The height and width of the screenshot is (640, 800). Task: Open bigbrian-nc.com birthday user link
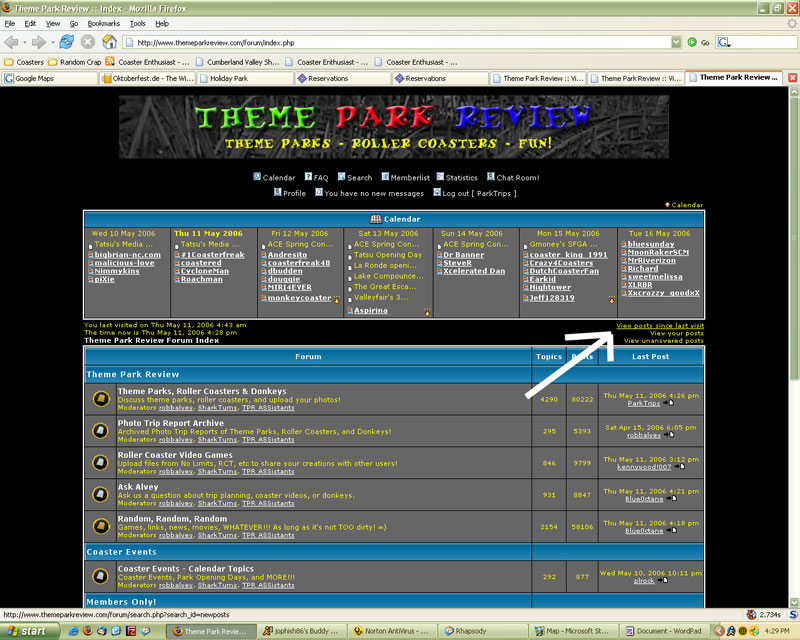click(x=128, y=255)
